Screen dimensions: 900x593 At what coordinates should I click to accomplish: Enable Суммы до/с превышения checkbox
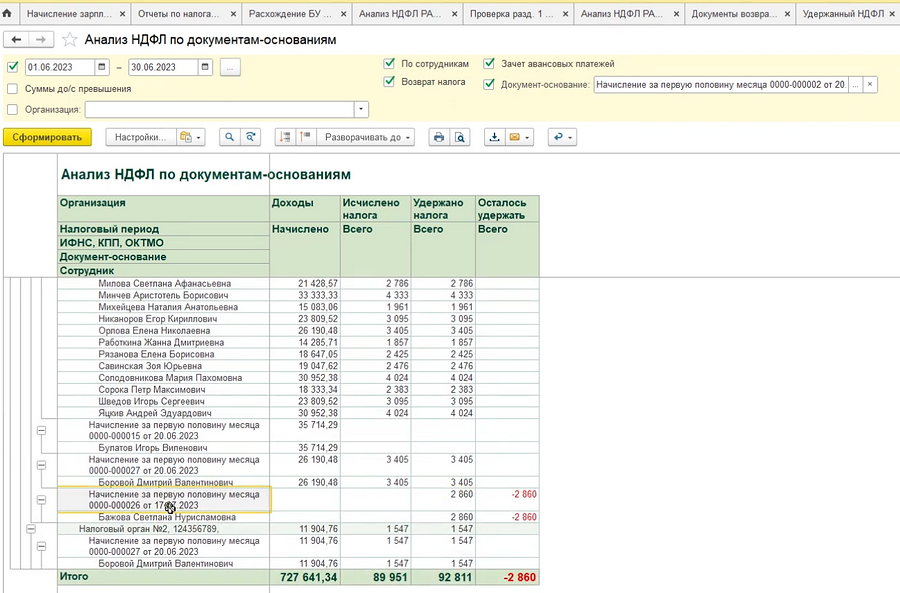point(13,89)
